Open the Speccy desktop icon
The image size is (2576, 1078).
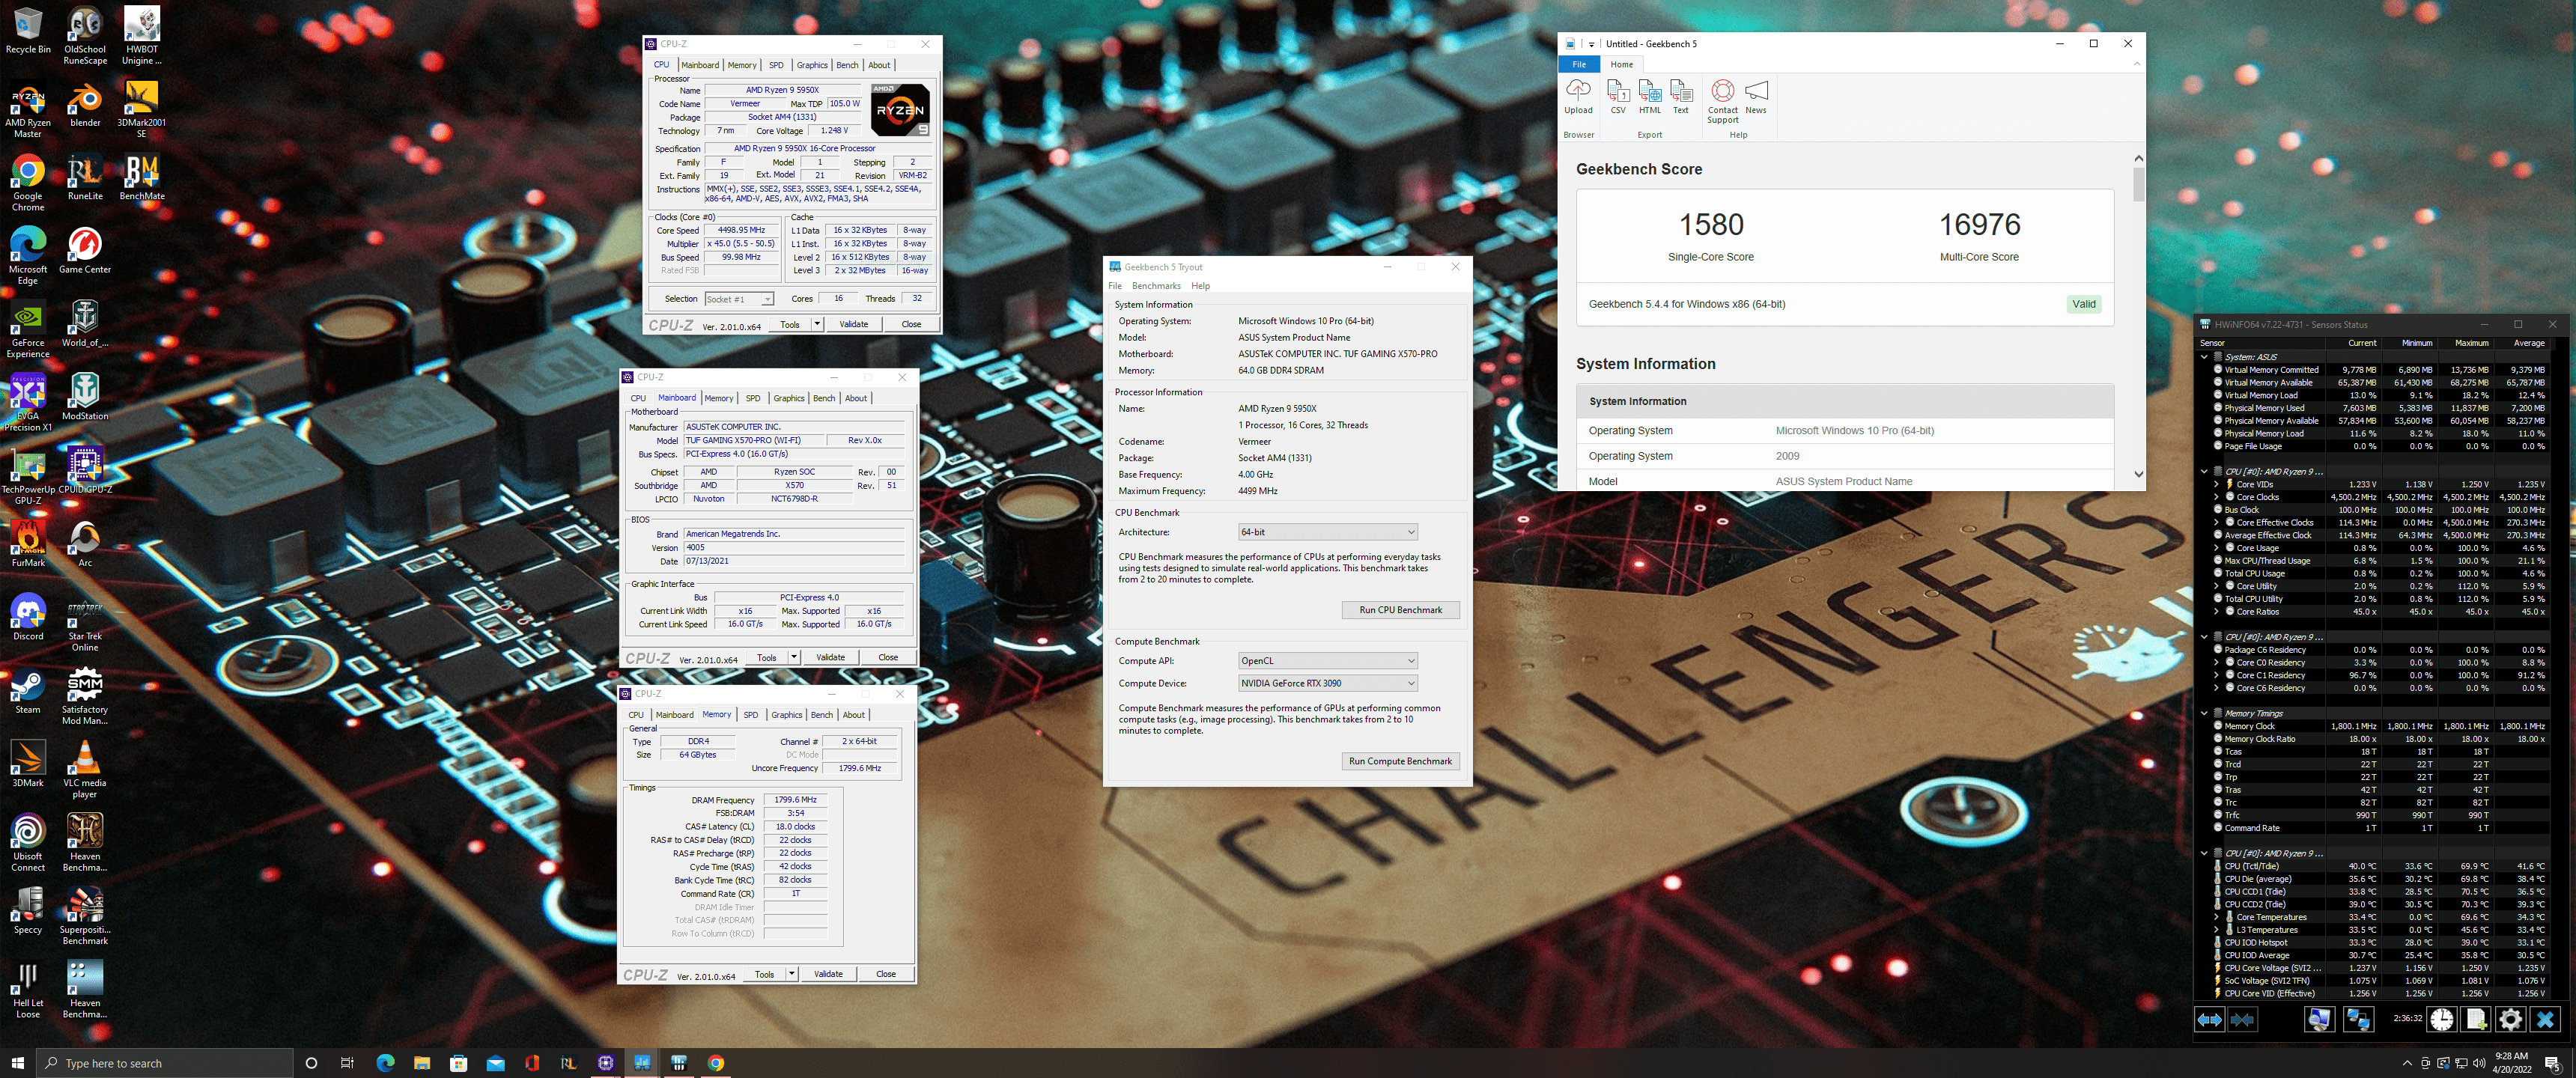28,912
